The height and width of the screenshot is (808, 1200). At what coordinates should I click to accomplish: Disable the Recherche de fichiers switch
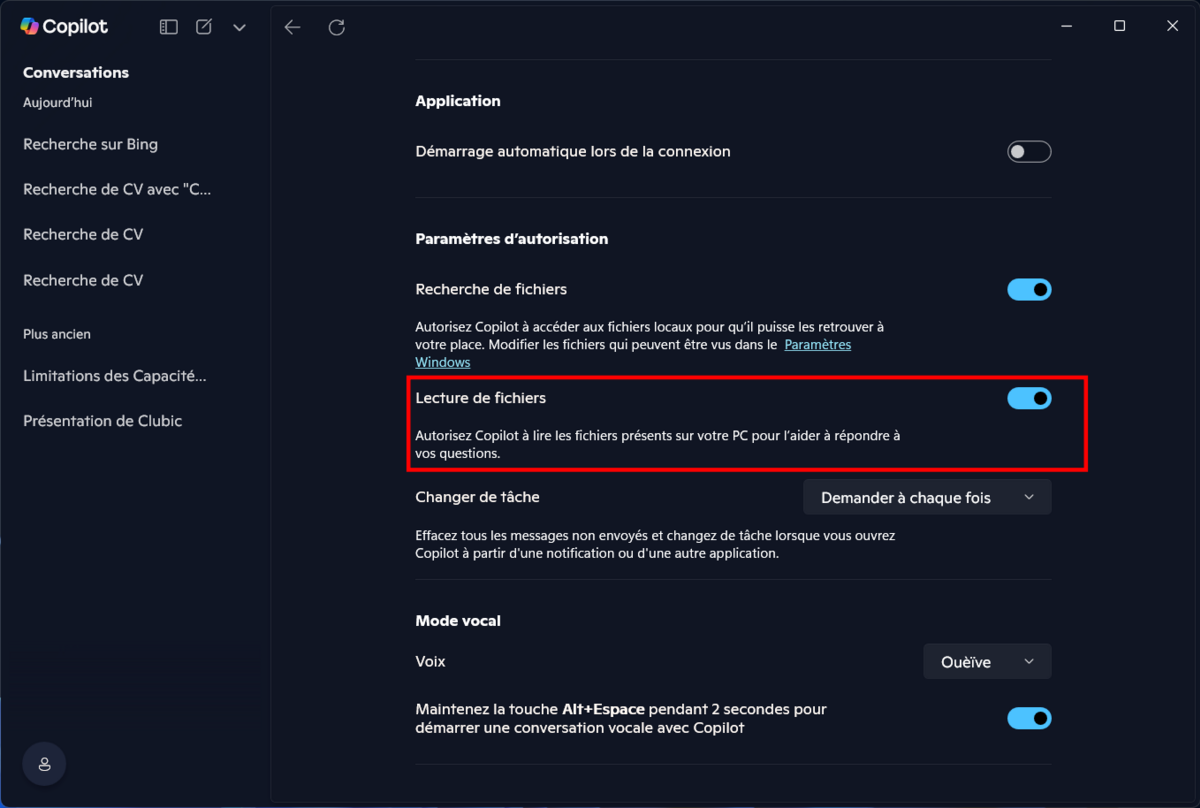(x=1029, y=290)
